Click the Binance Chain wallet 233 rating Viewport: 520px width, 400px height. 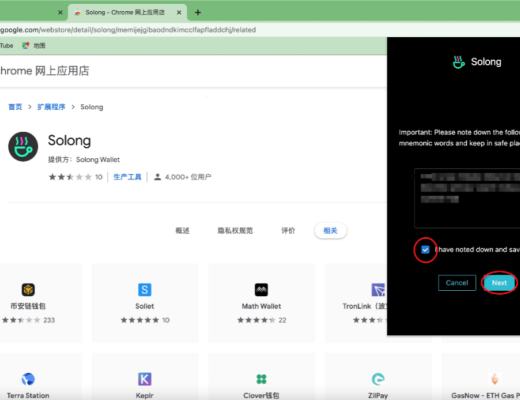click(x=28, y=320)
